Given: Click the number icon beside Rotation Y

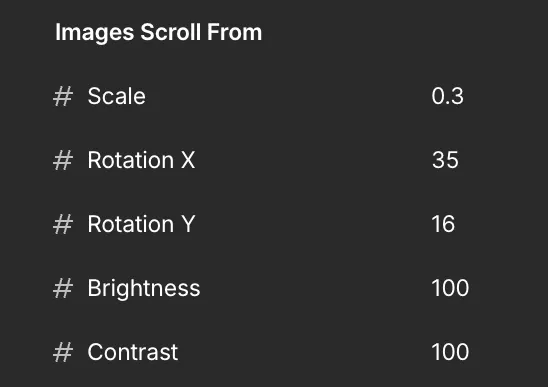Looking at the screenshot, I should (63, 224).
